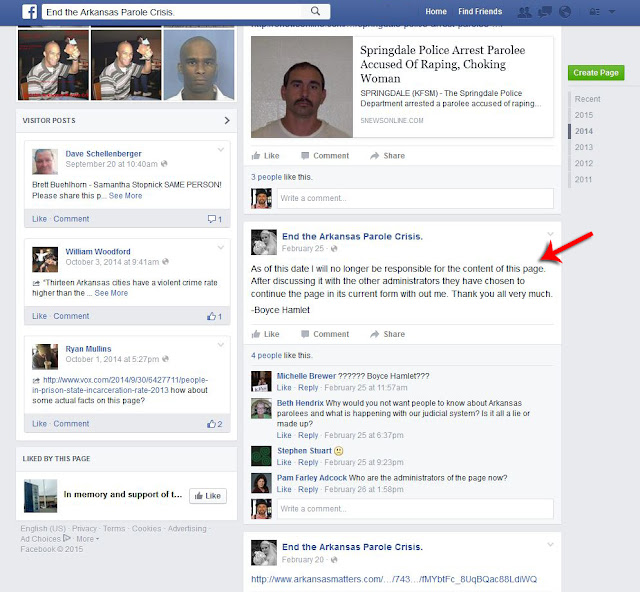Open the notifications globe icon
640x592 pixels.
pyautogui.click(x=565, y=12)
